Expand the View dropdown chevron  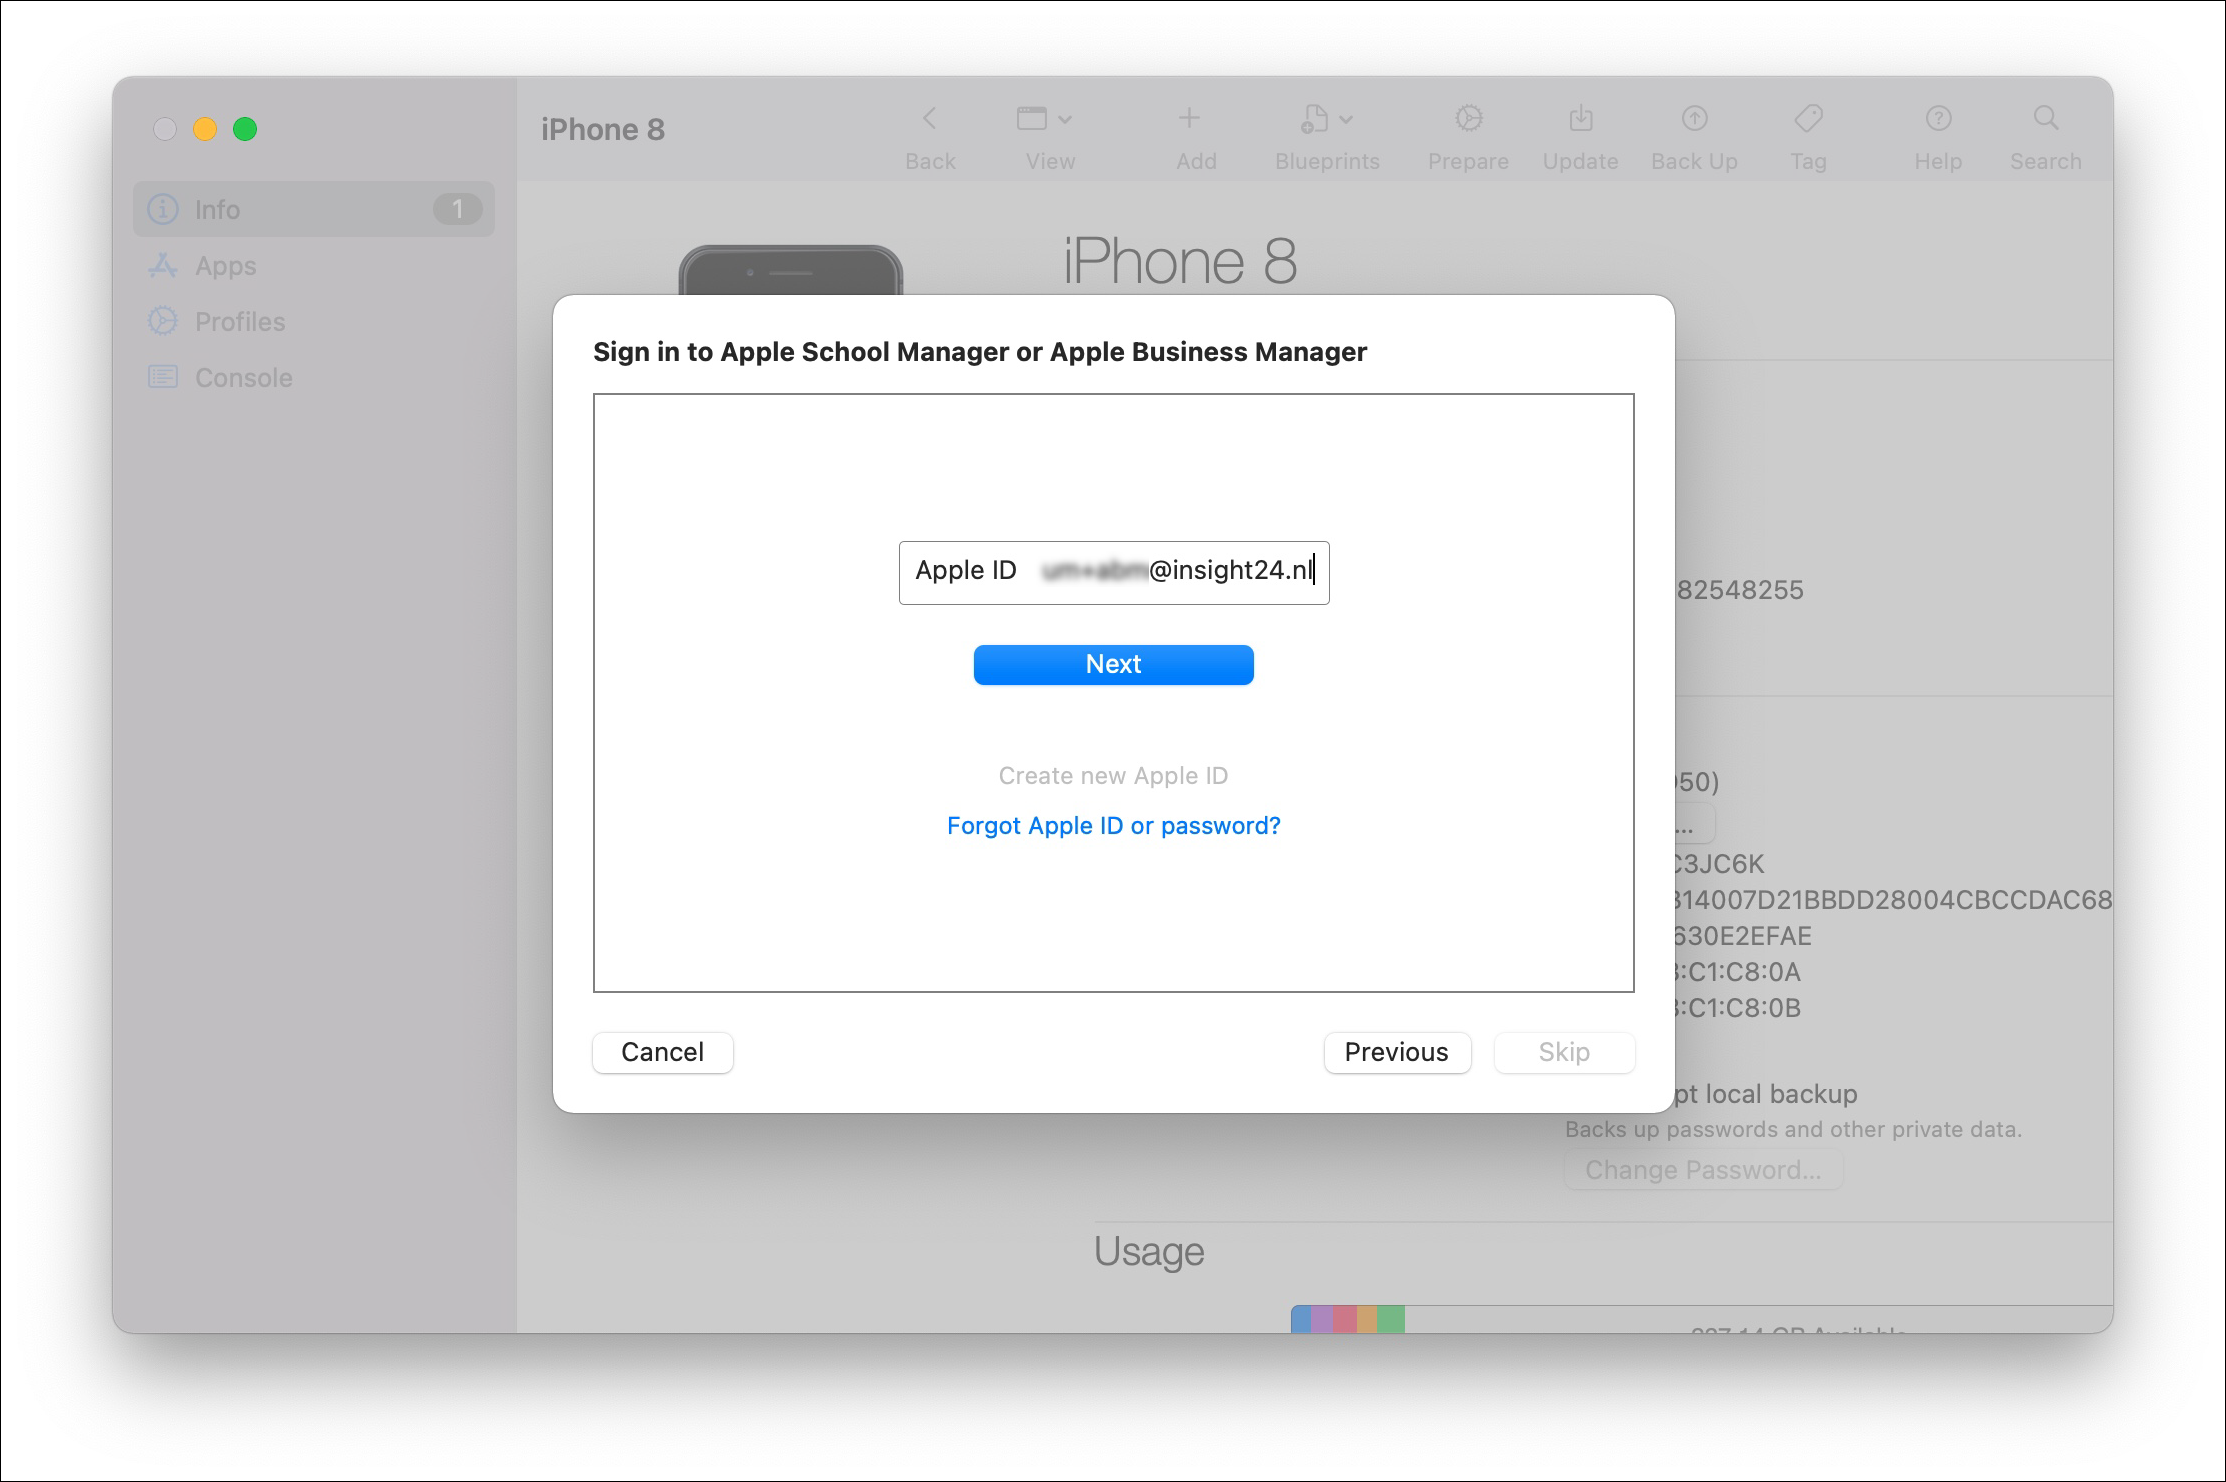point(1065,120)
